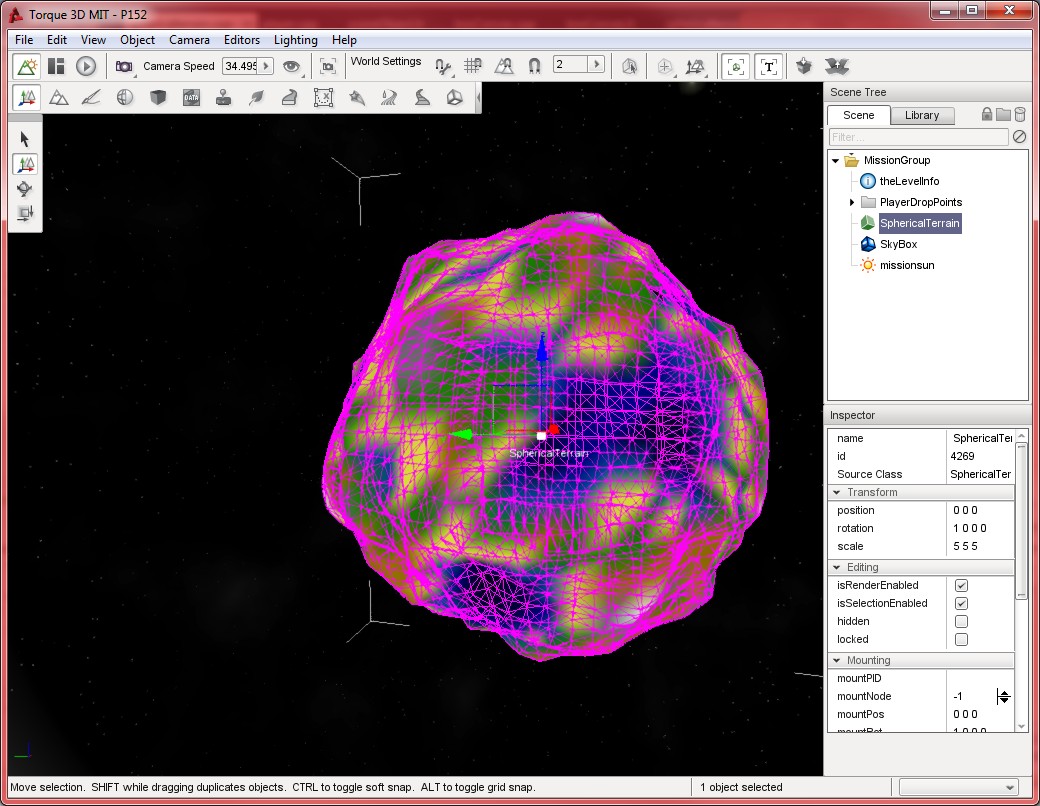Click the clear filter icon in Scene Tree

1019,137
